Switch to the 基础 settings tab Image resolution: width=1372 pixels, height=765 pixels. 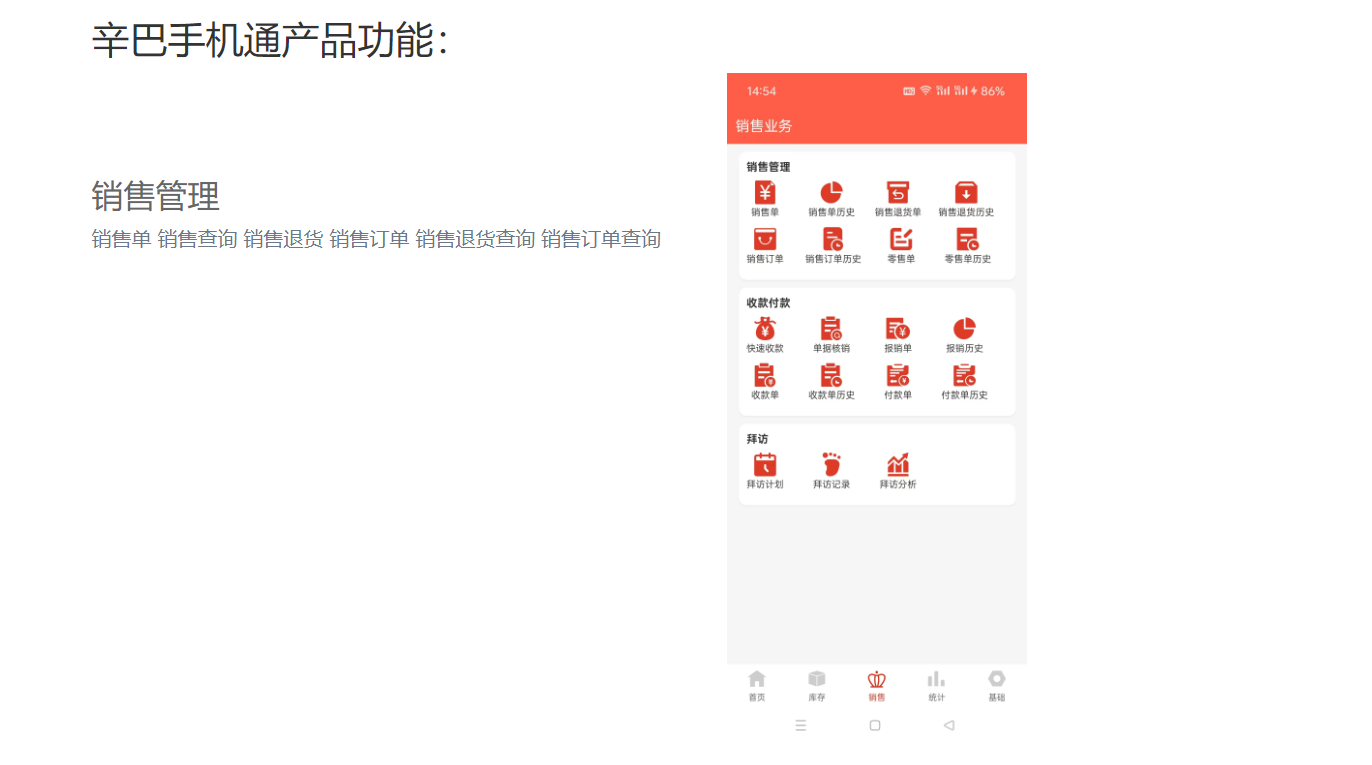point(997,685)
